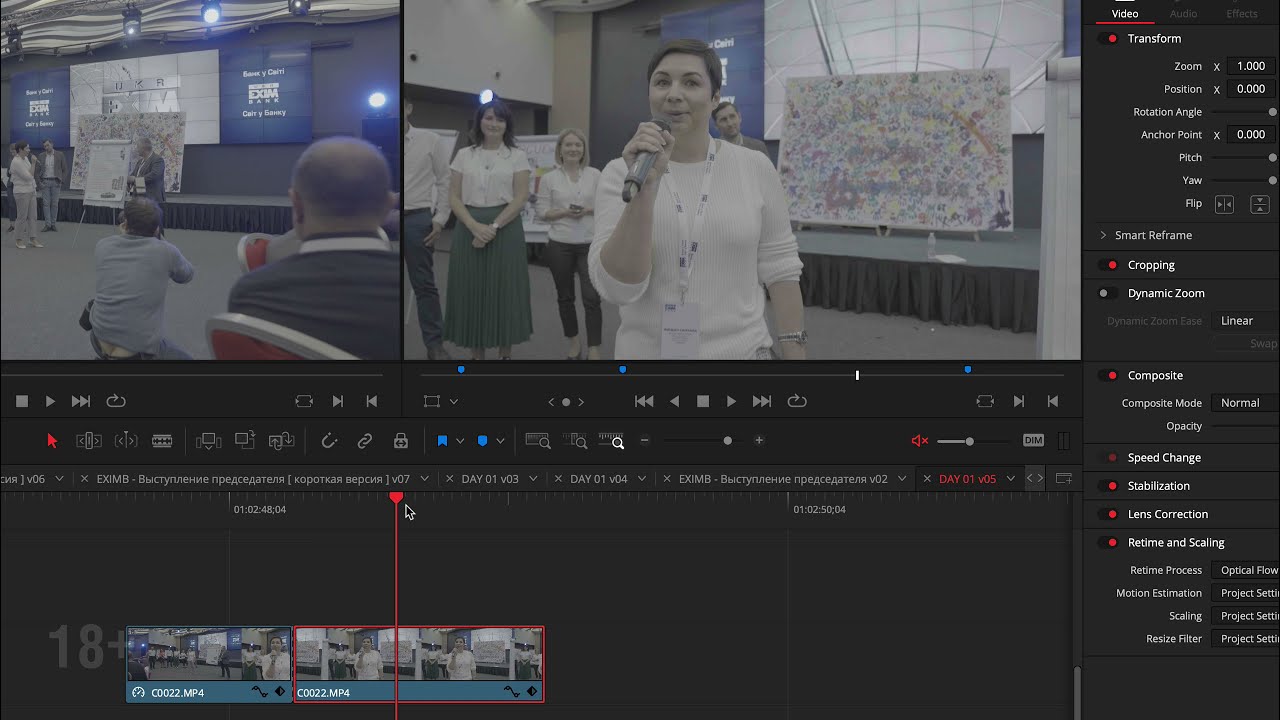
Task: Toggle loop in the timeline viewer
Action: [797, 401]
